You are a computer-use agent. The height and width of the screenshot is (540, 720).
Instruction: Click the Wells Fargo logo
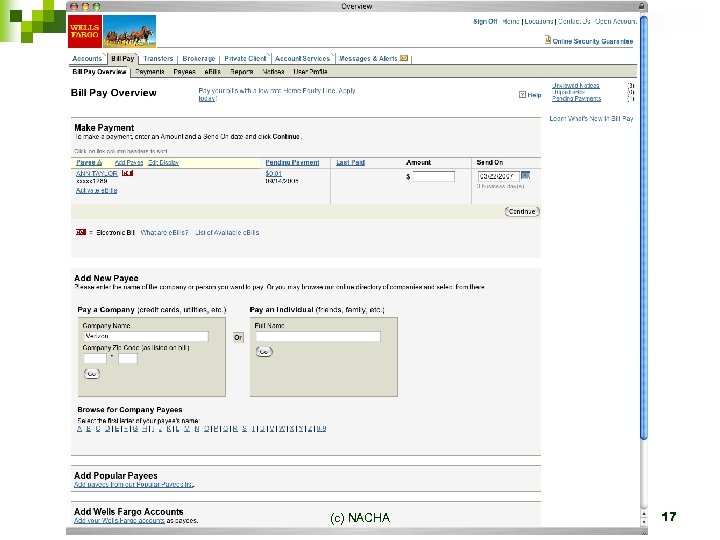point(84,31)
